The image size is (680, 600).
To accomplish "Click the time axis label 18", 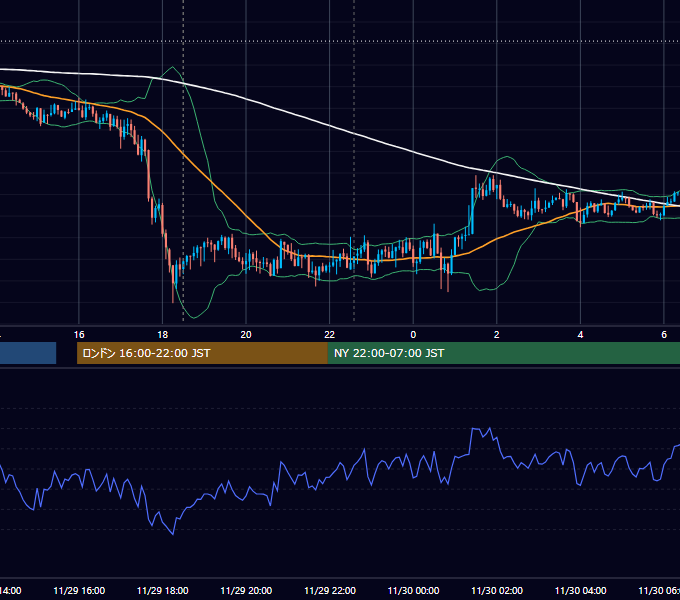I will (x=162, y=335).
